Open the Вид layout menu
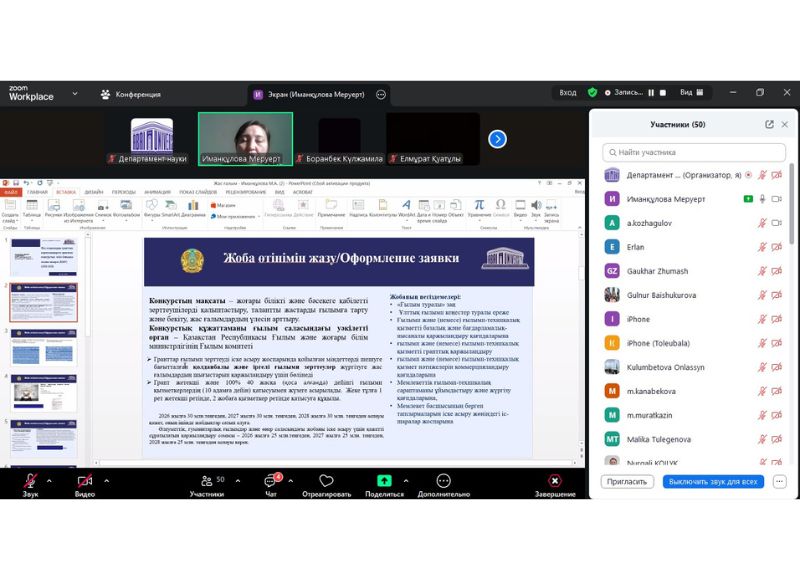Image resolution: width=800 pixels, height=580 pixels. (x=690, y=93)
